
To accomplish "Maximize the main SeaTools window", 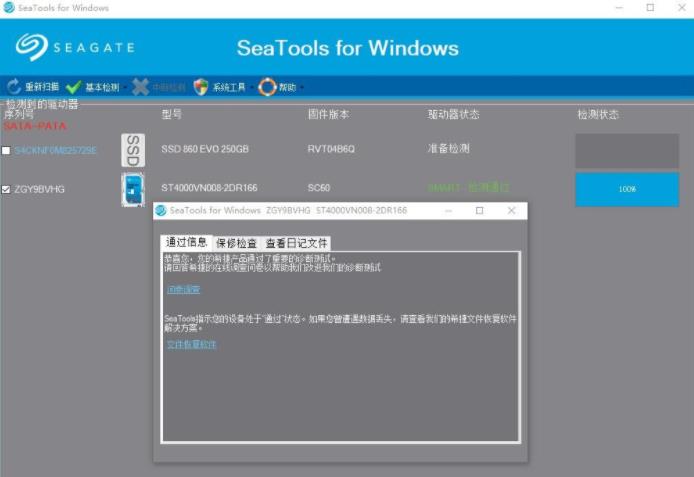I will tap(650, 8).
